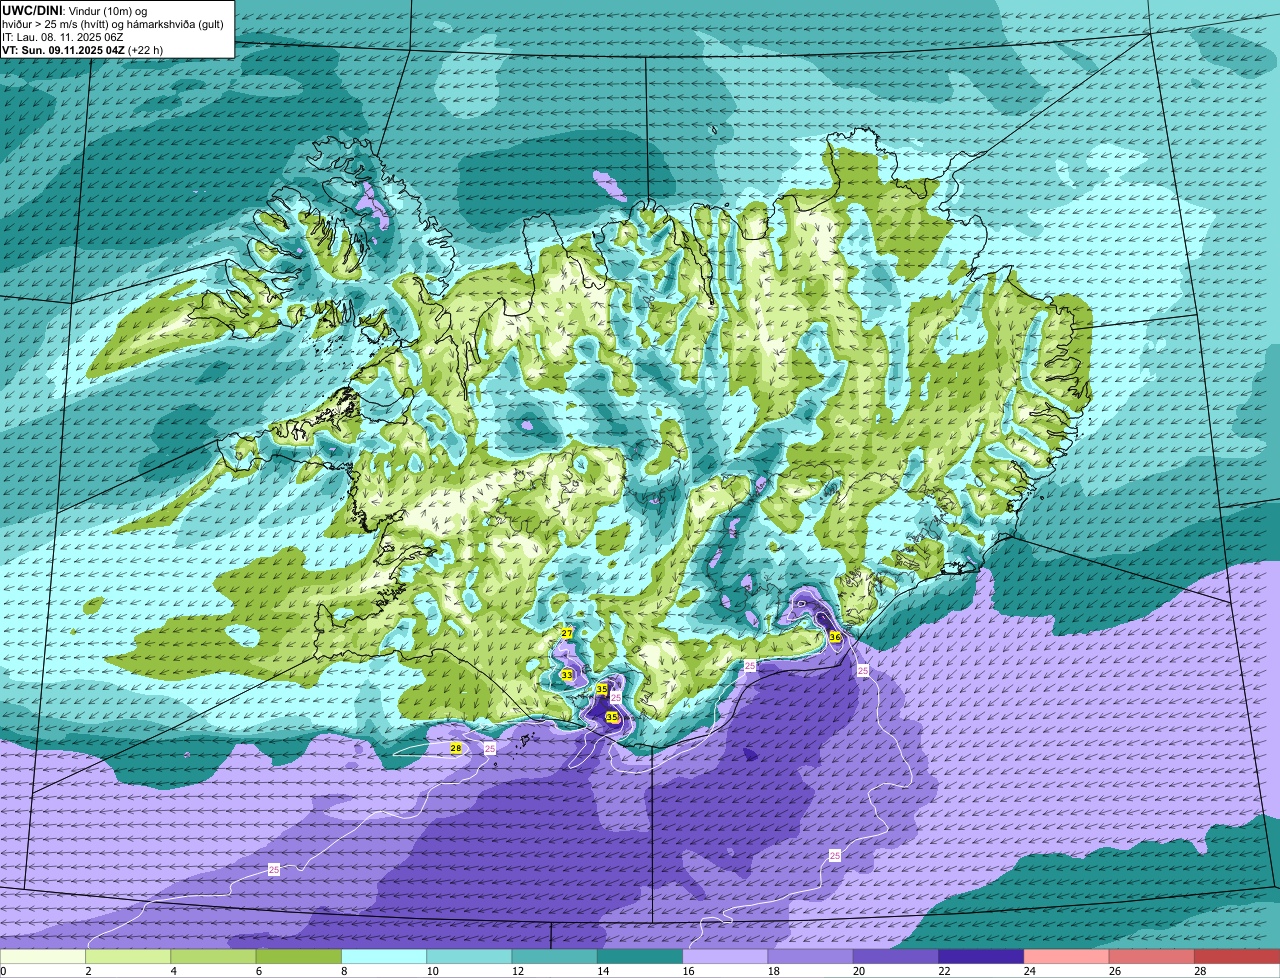Image resolution: width=1280 pixels, height=978 pixels.
Task: Click the legend scale value 24
Action: [x=1029, y=971]
